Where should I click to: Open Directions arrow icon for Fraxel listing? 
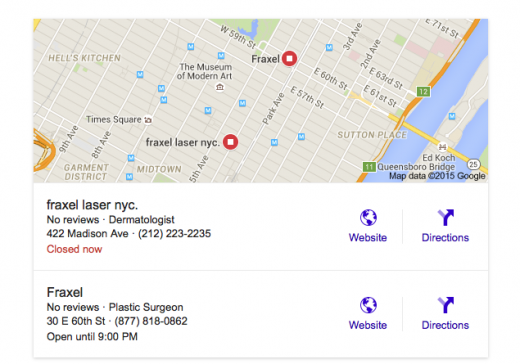pyautogui.click(x=446, y=305)
